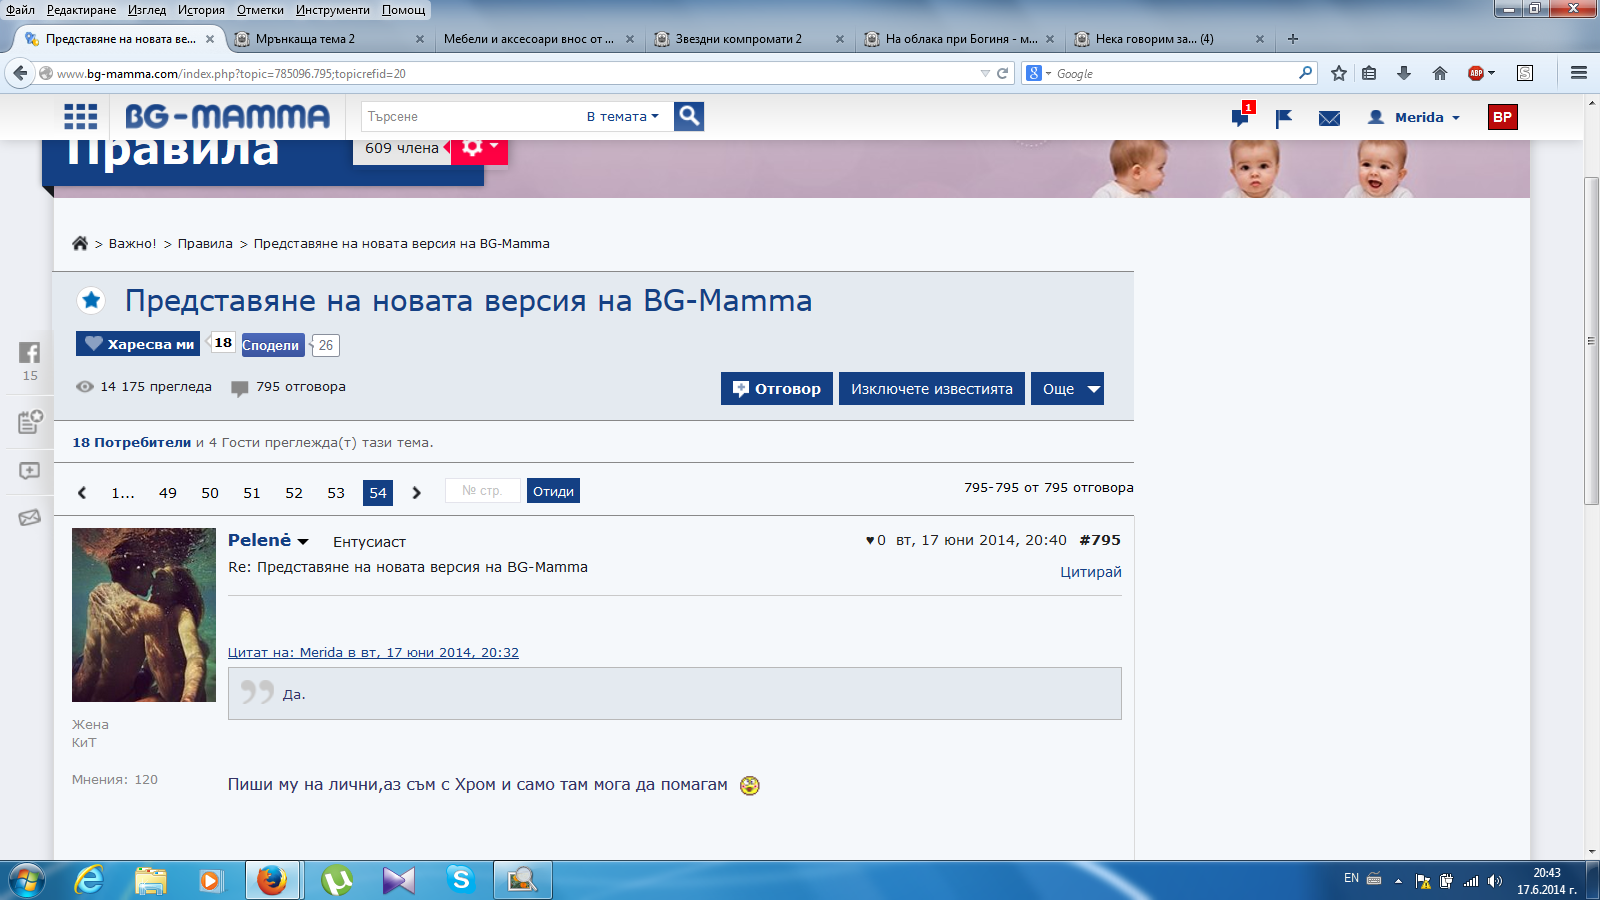Click the Facebook share icon in sidebar
This screenshot has height=900, width=1600.
tap(30, 353)
